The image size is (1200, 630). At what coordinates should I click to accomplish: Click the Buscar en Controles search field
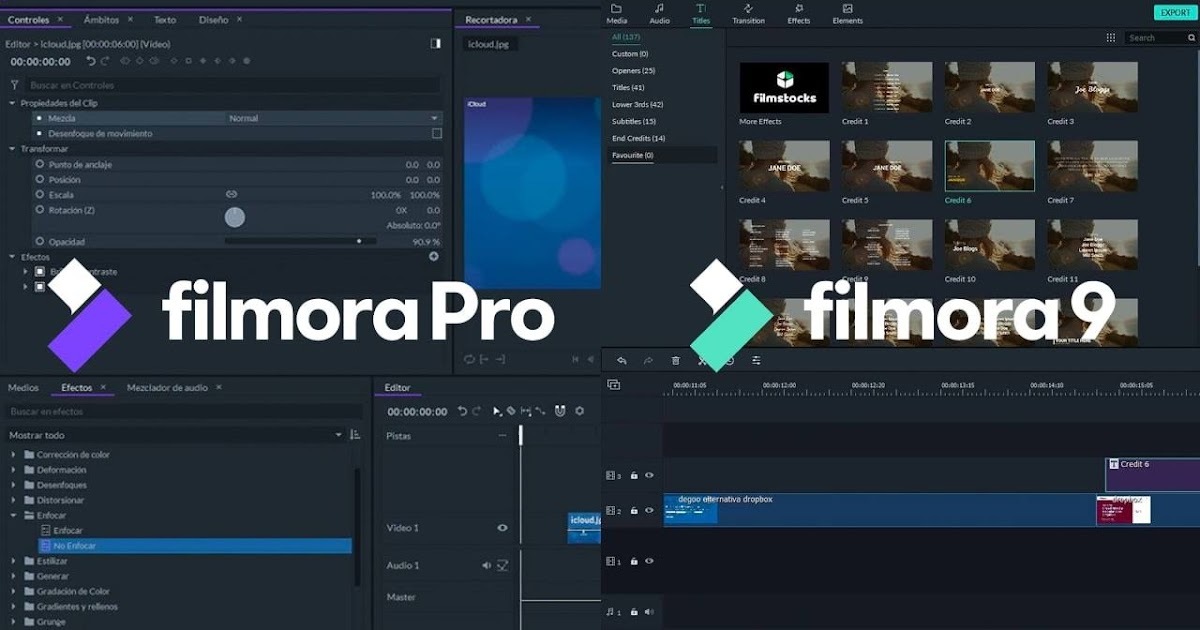232,85
